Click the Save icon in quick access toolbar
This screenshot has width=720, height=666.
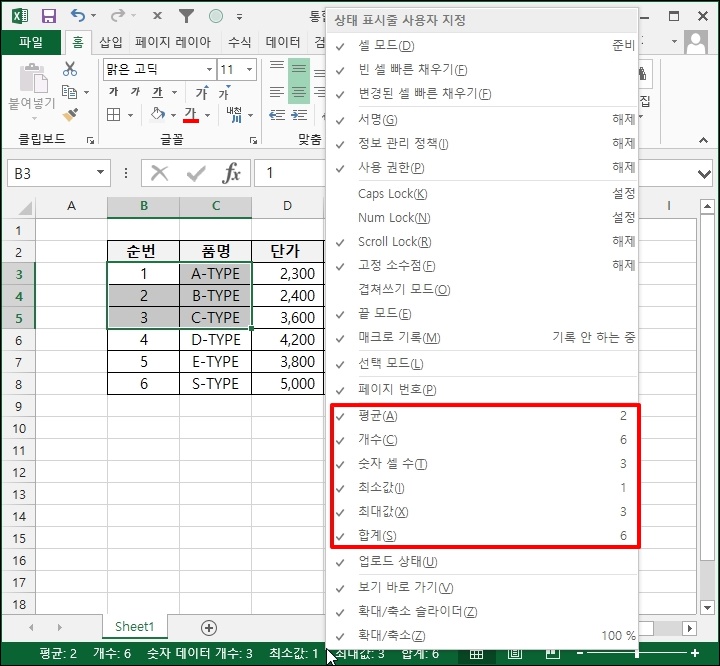[x=49, y=16]
